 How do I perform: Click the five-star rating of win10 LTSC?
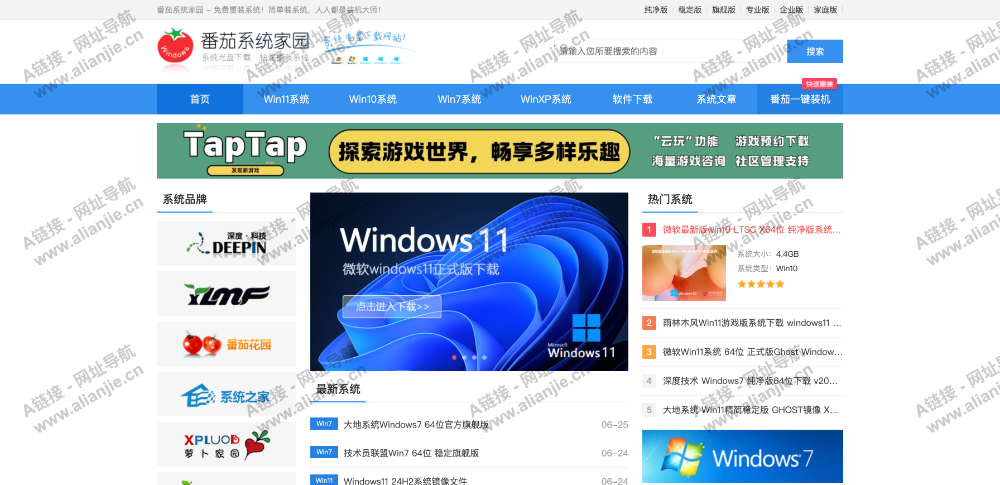tap(761, 284)
